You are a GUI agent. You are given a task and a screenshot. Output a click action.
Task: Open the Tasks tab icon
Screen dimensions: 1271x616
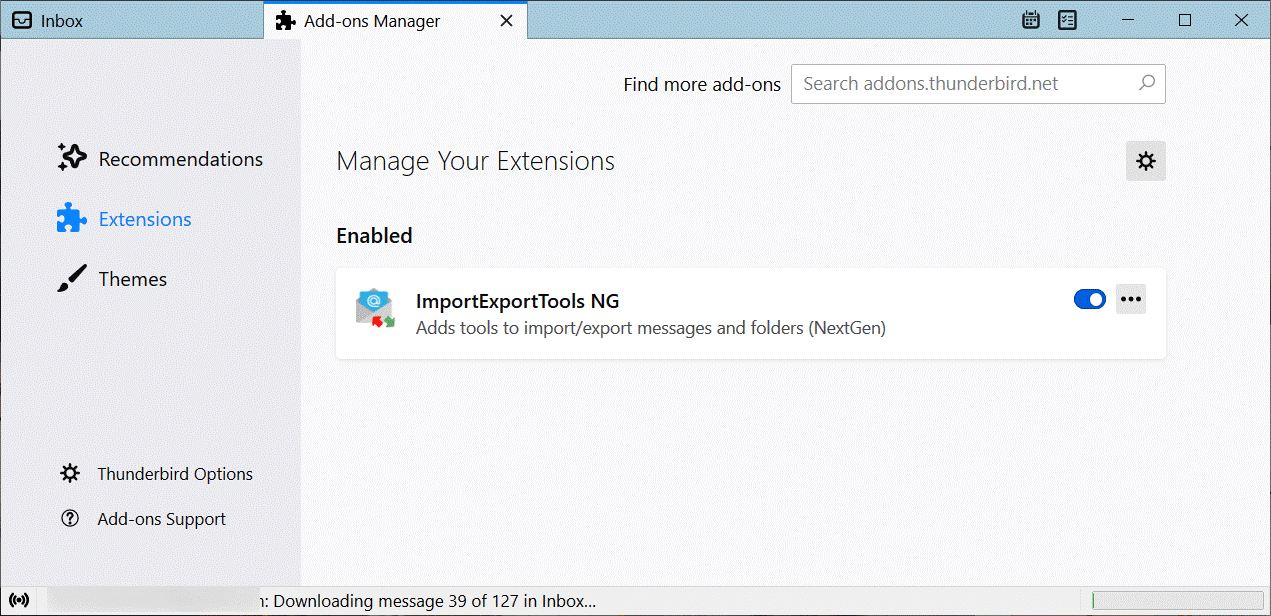pos(1067,20)
